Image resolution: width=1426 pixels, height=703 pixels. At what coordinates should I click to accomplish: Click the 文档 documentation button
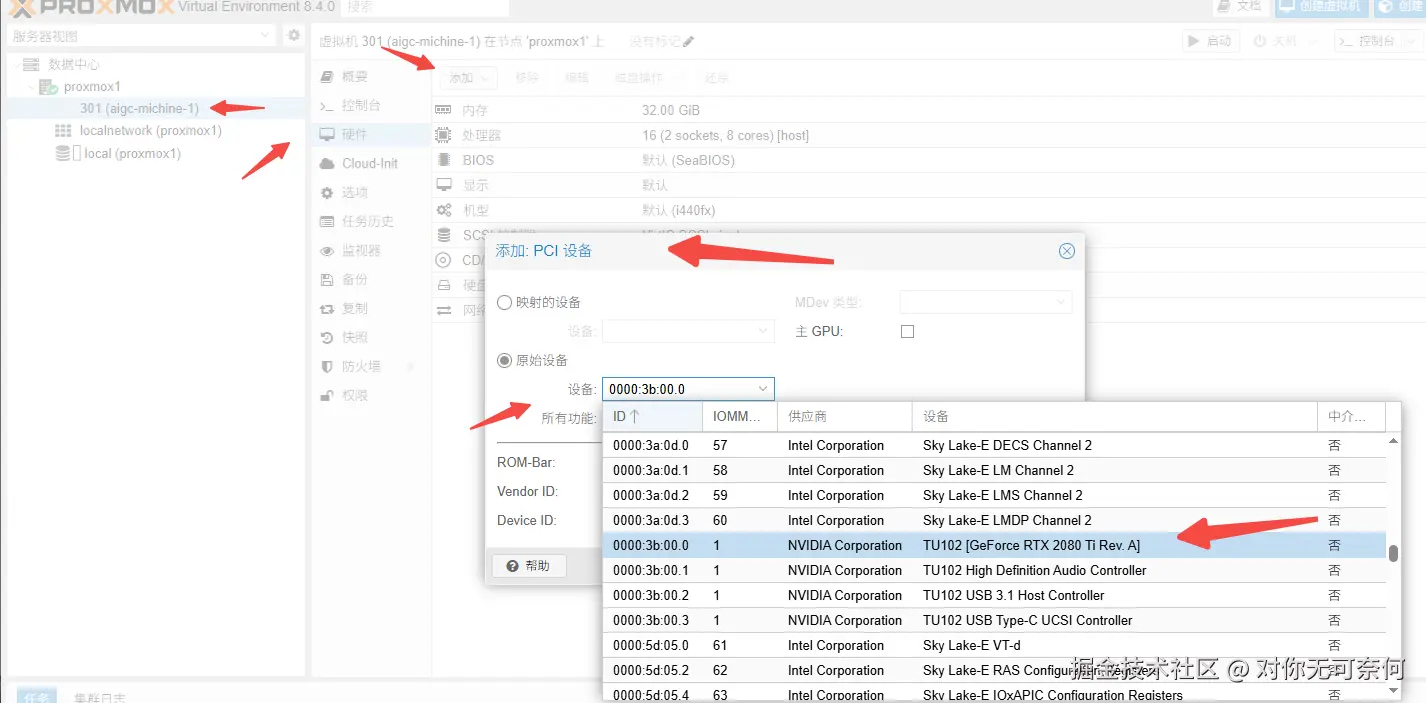pyautogui.click(x=1239, y=6)
